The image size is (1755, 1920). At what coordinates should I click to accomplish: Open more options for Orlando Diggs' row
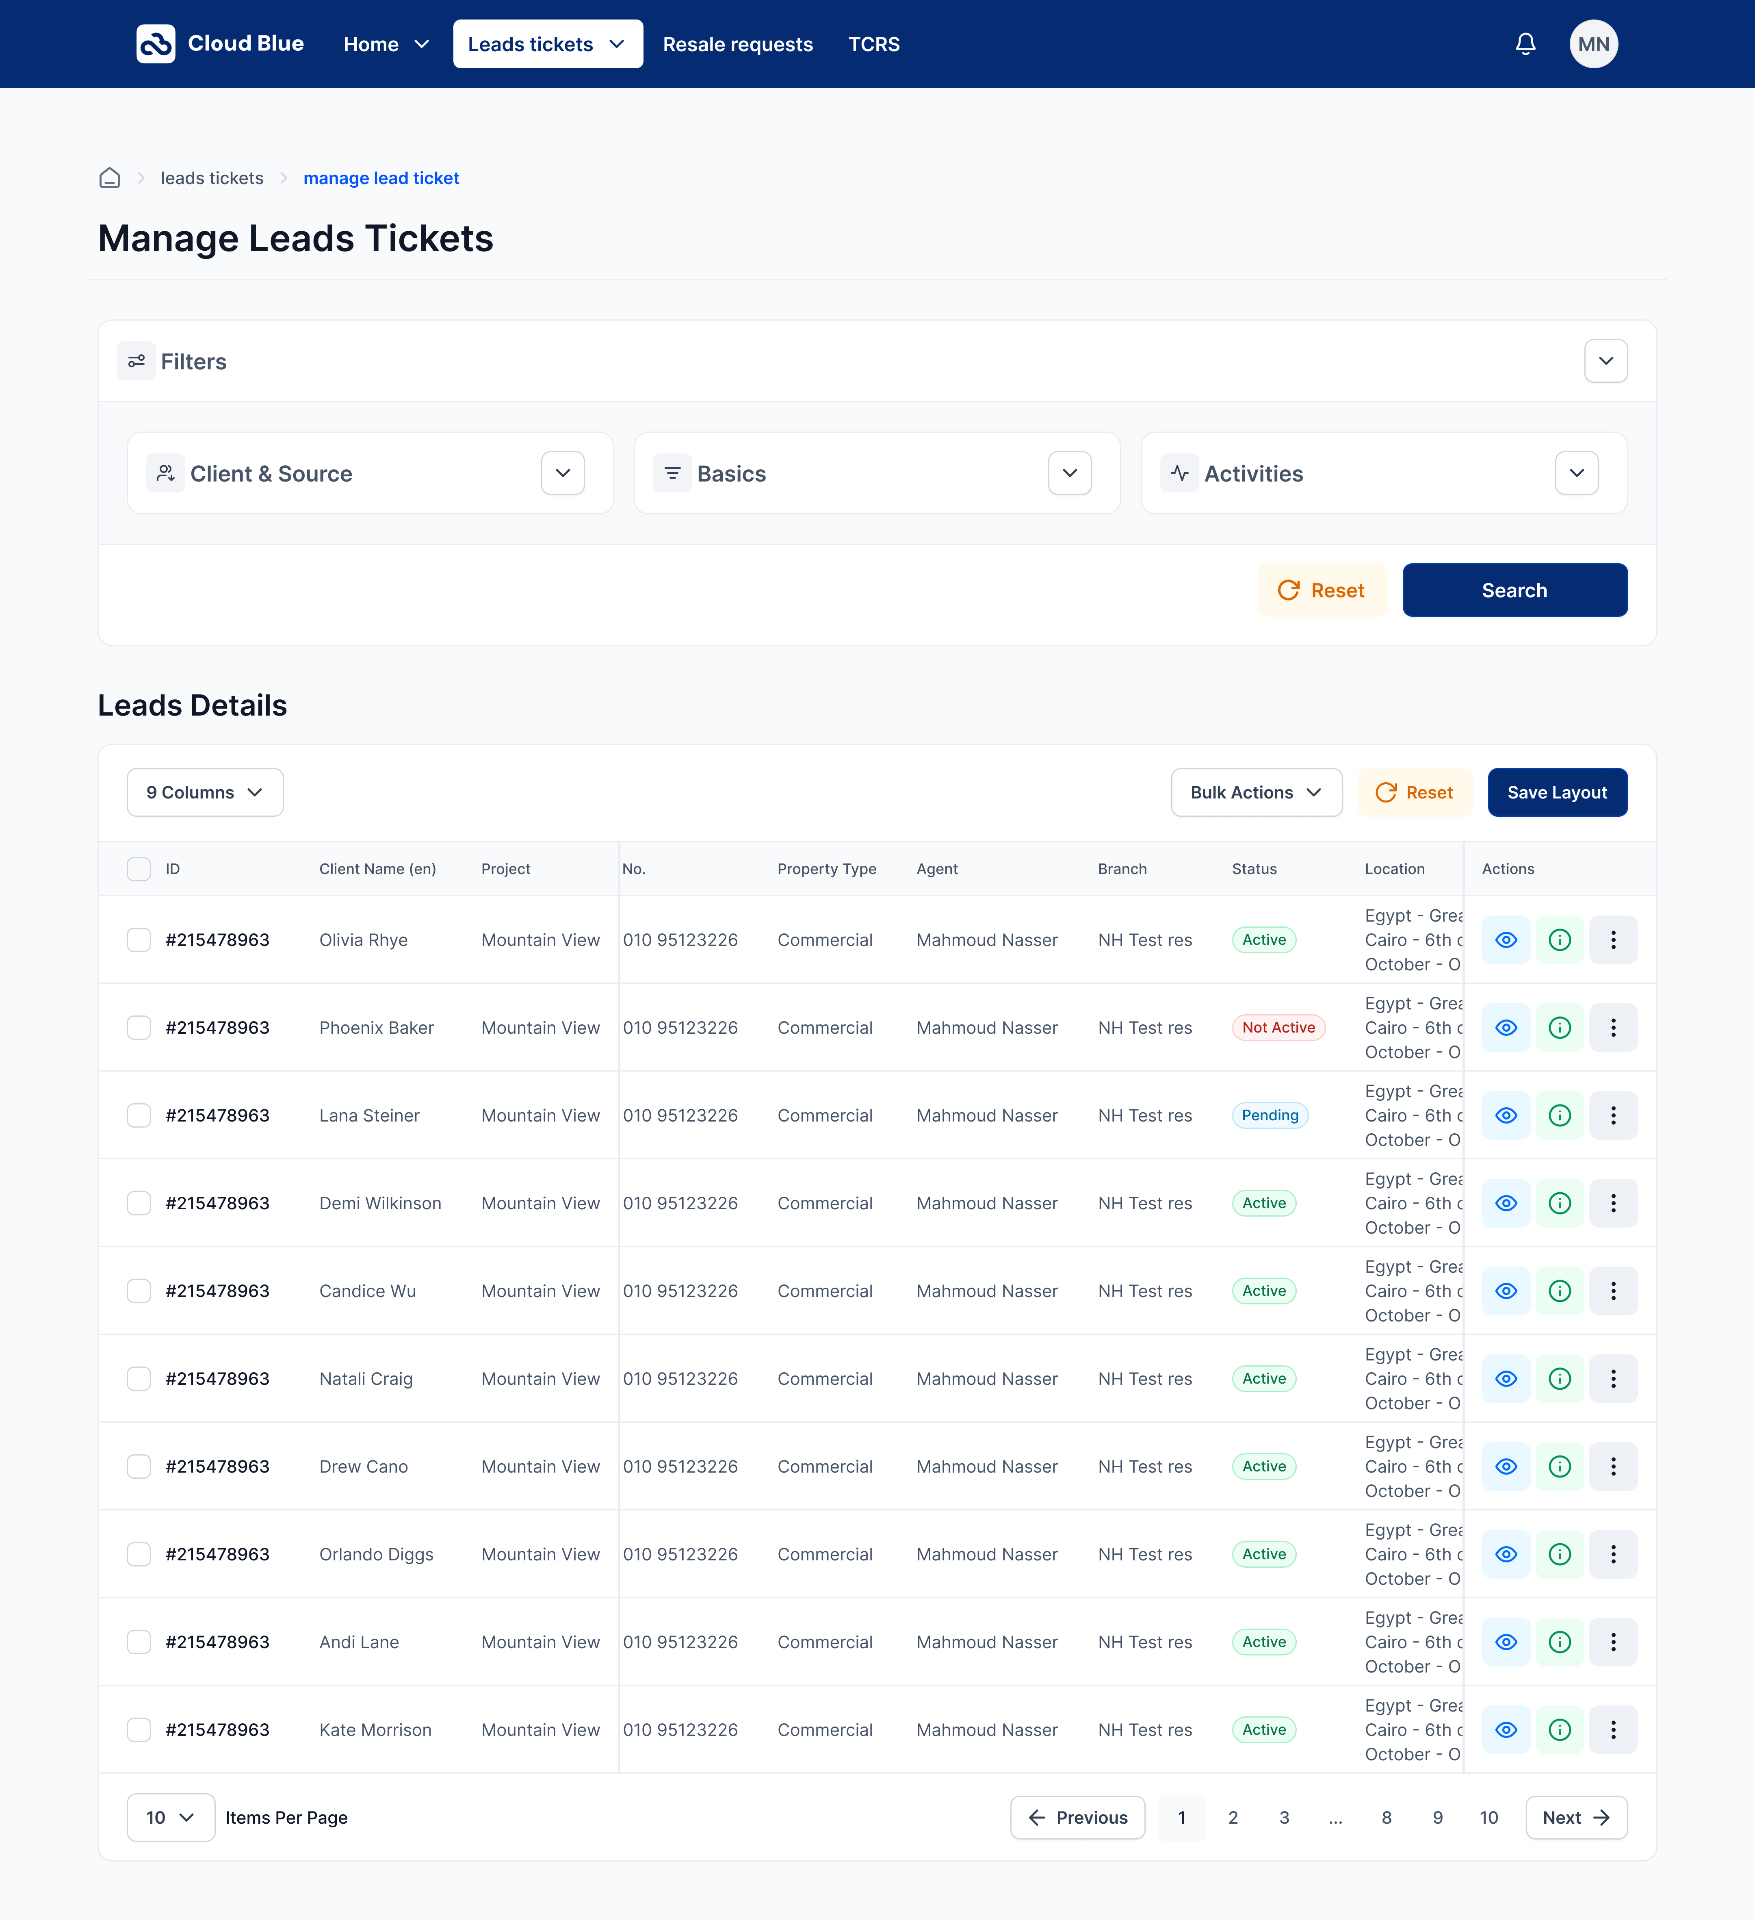point(1613,1554)
